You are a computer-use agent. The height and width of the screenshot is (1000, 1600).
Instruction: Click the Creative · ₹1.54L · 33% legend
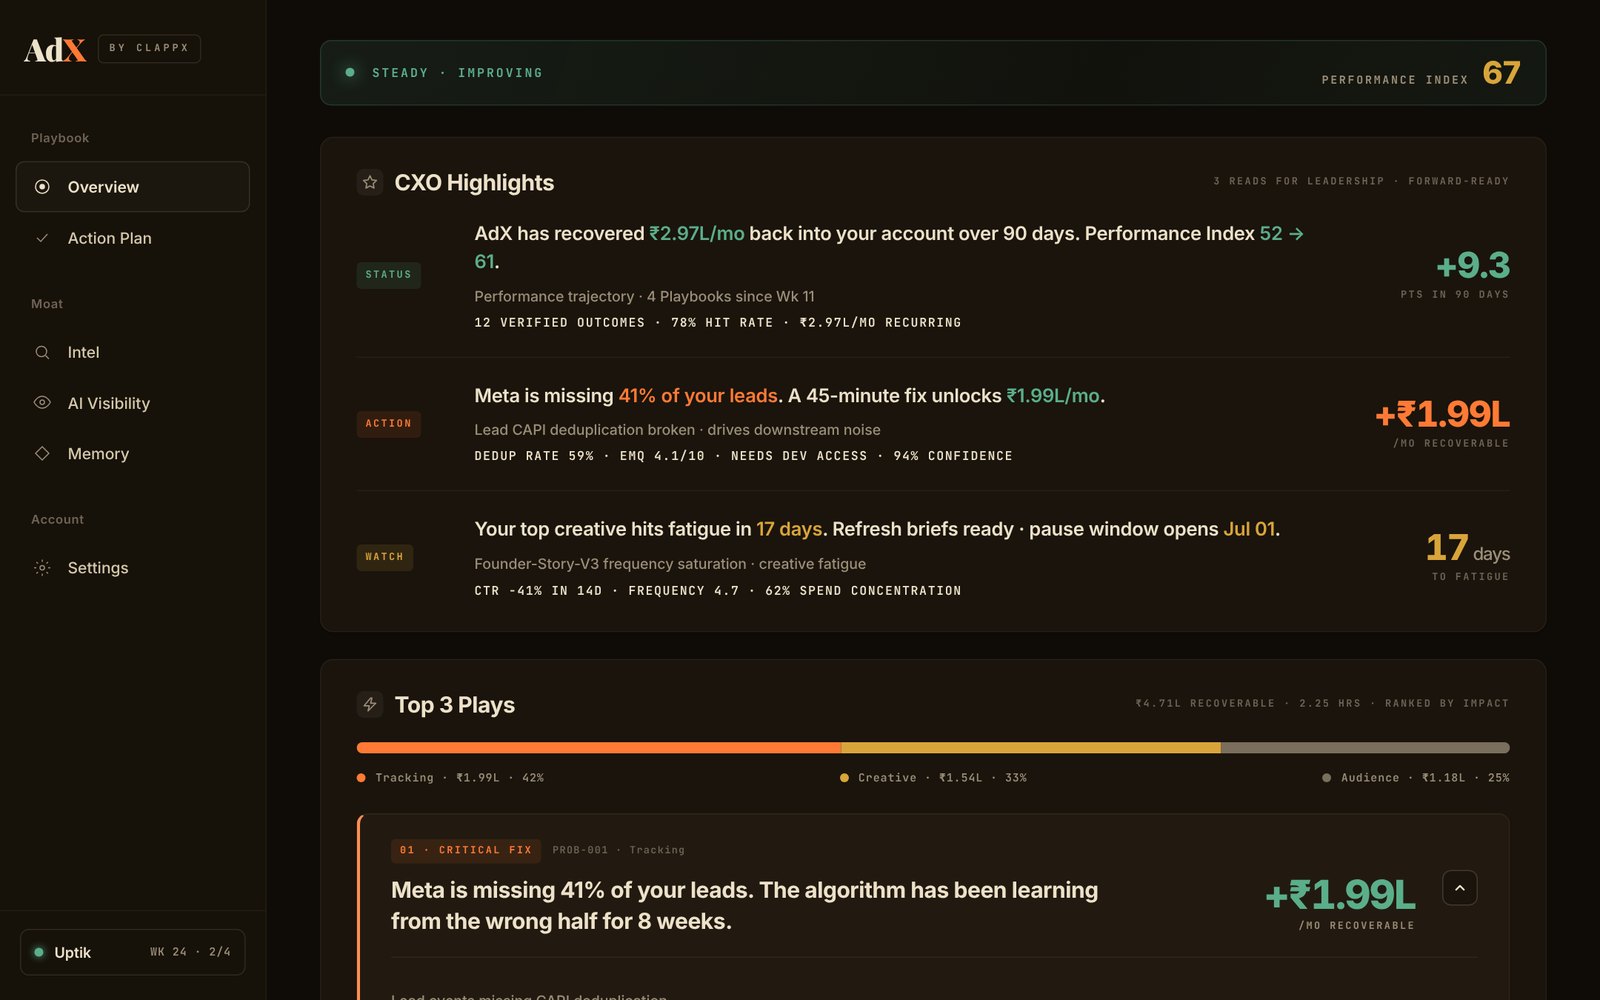pos(934,778)
